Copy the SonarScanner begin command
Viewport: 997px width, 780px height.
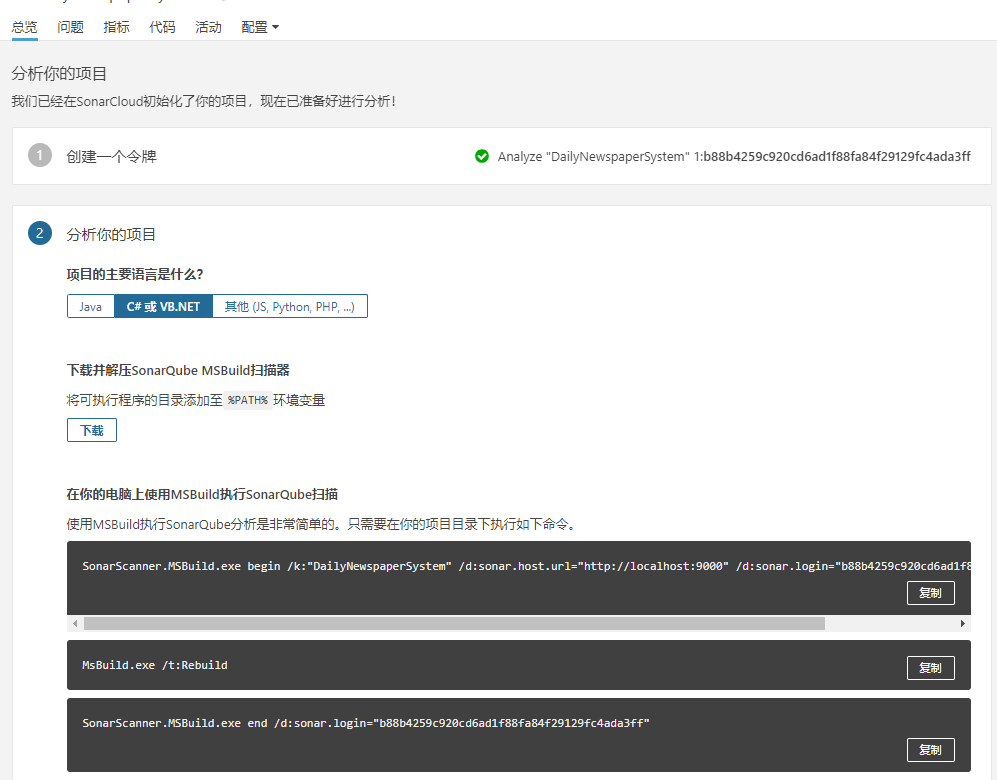930,593
